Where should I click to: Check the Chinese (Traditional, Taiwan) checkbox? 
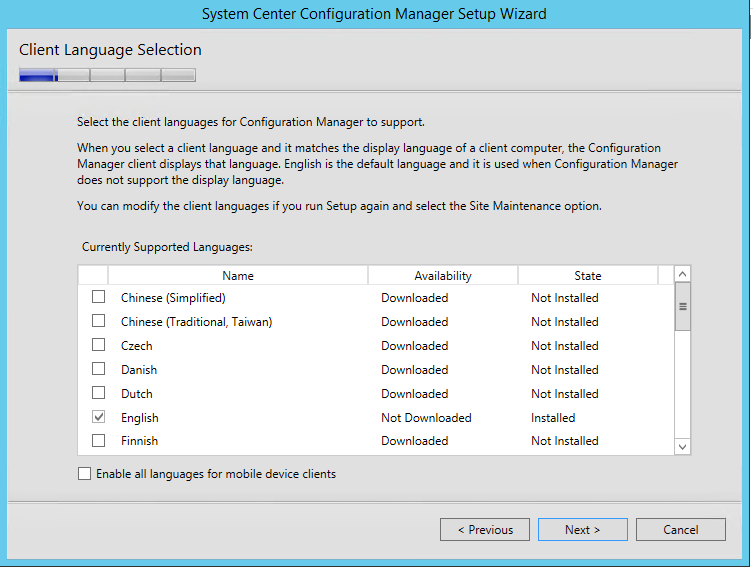pyautogui.click(x=98, y=321)
